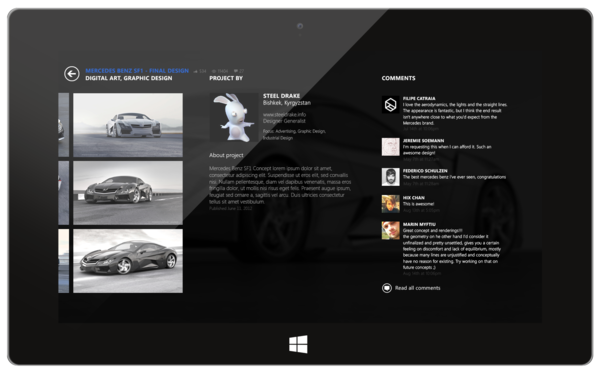This screenshot has height=373, width=600.
Task: Click the Read all comments bubble icon
Action: pyautogui.click(x=386, y=288)
